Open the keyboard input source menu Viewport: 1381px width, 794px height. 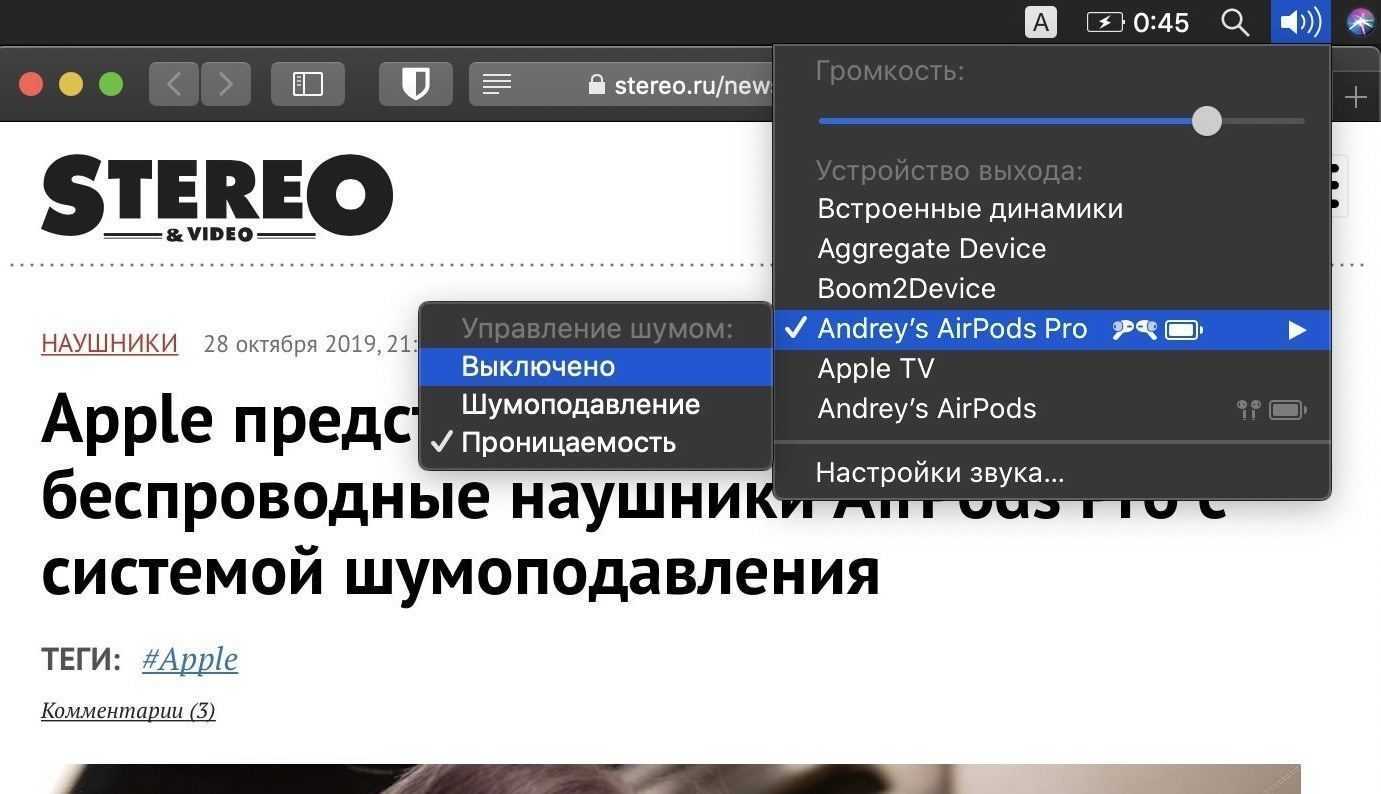click(x=1041, y=22)
